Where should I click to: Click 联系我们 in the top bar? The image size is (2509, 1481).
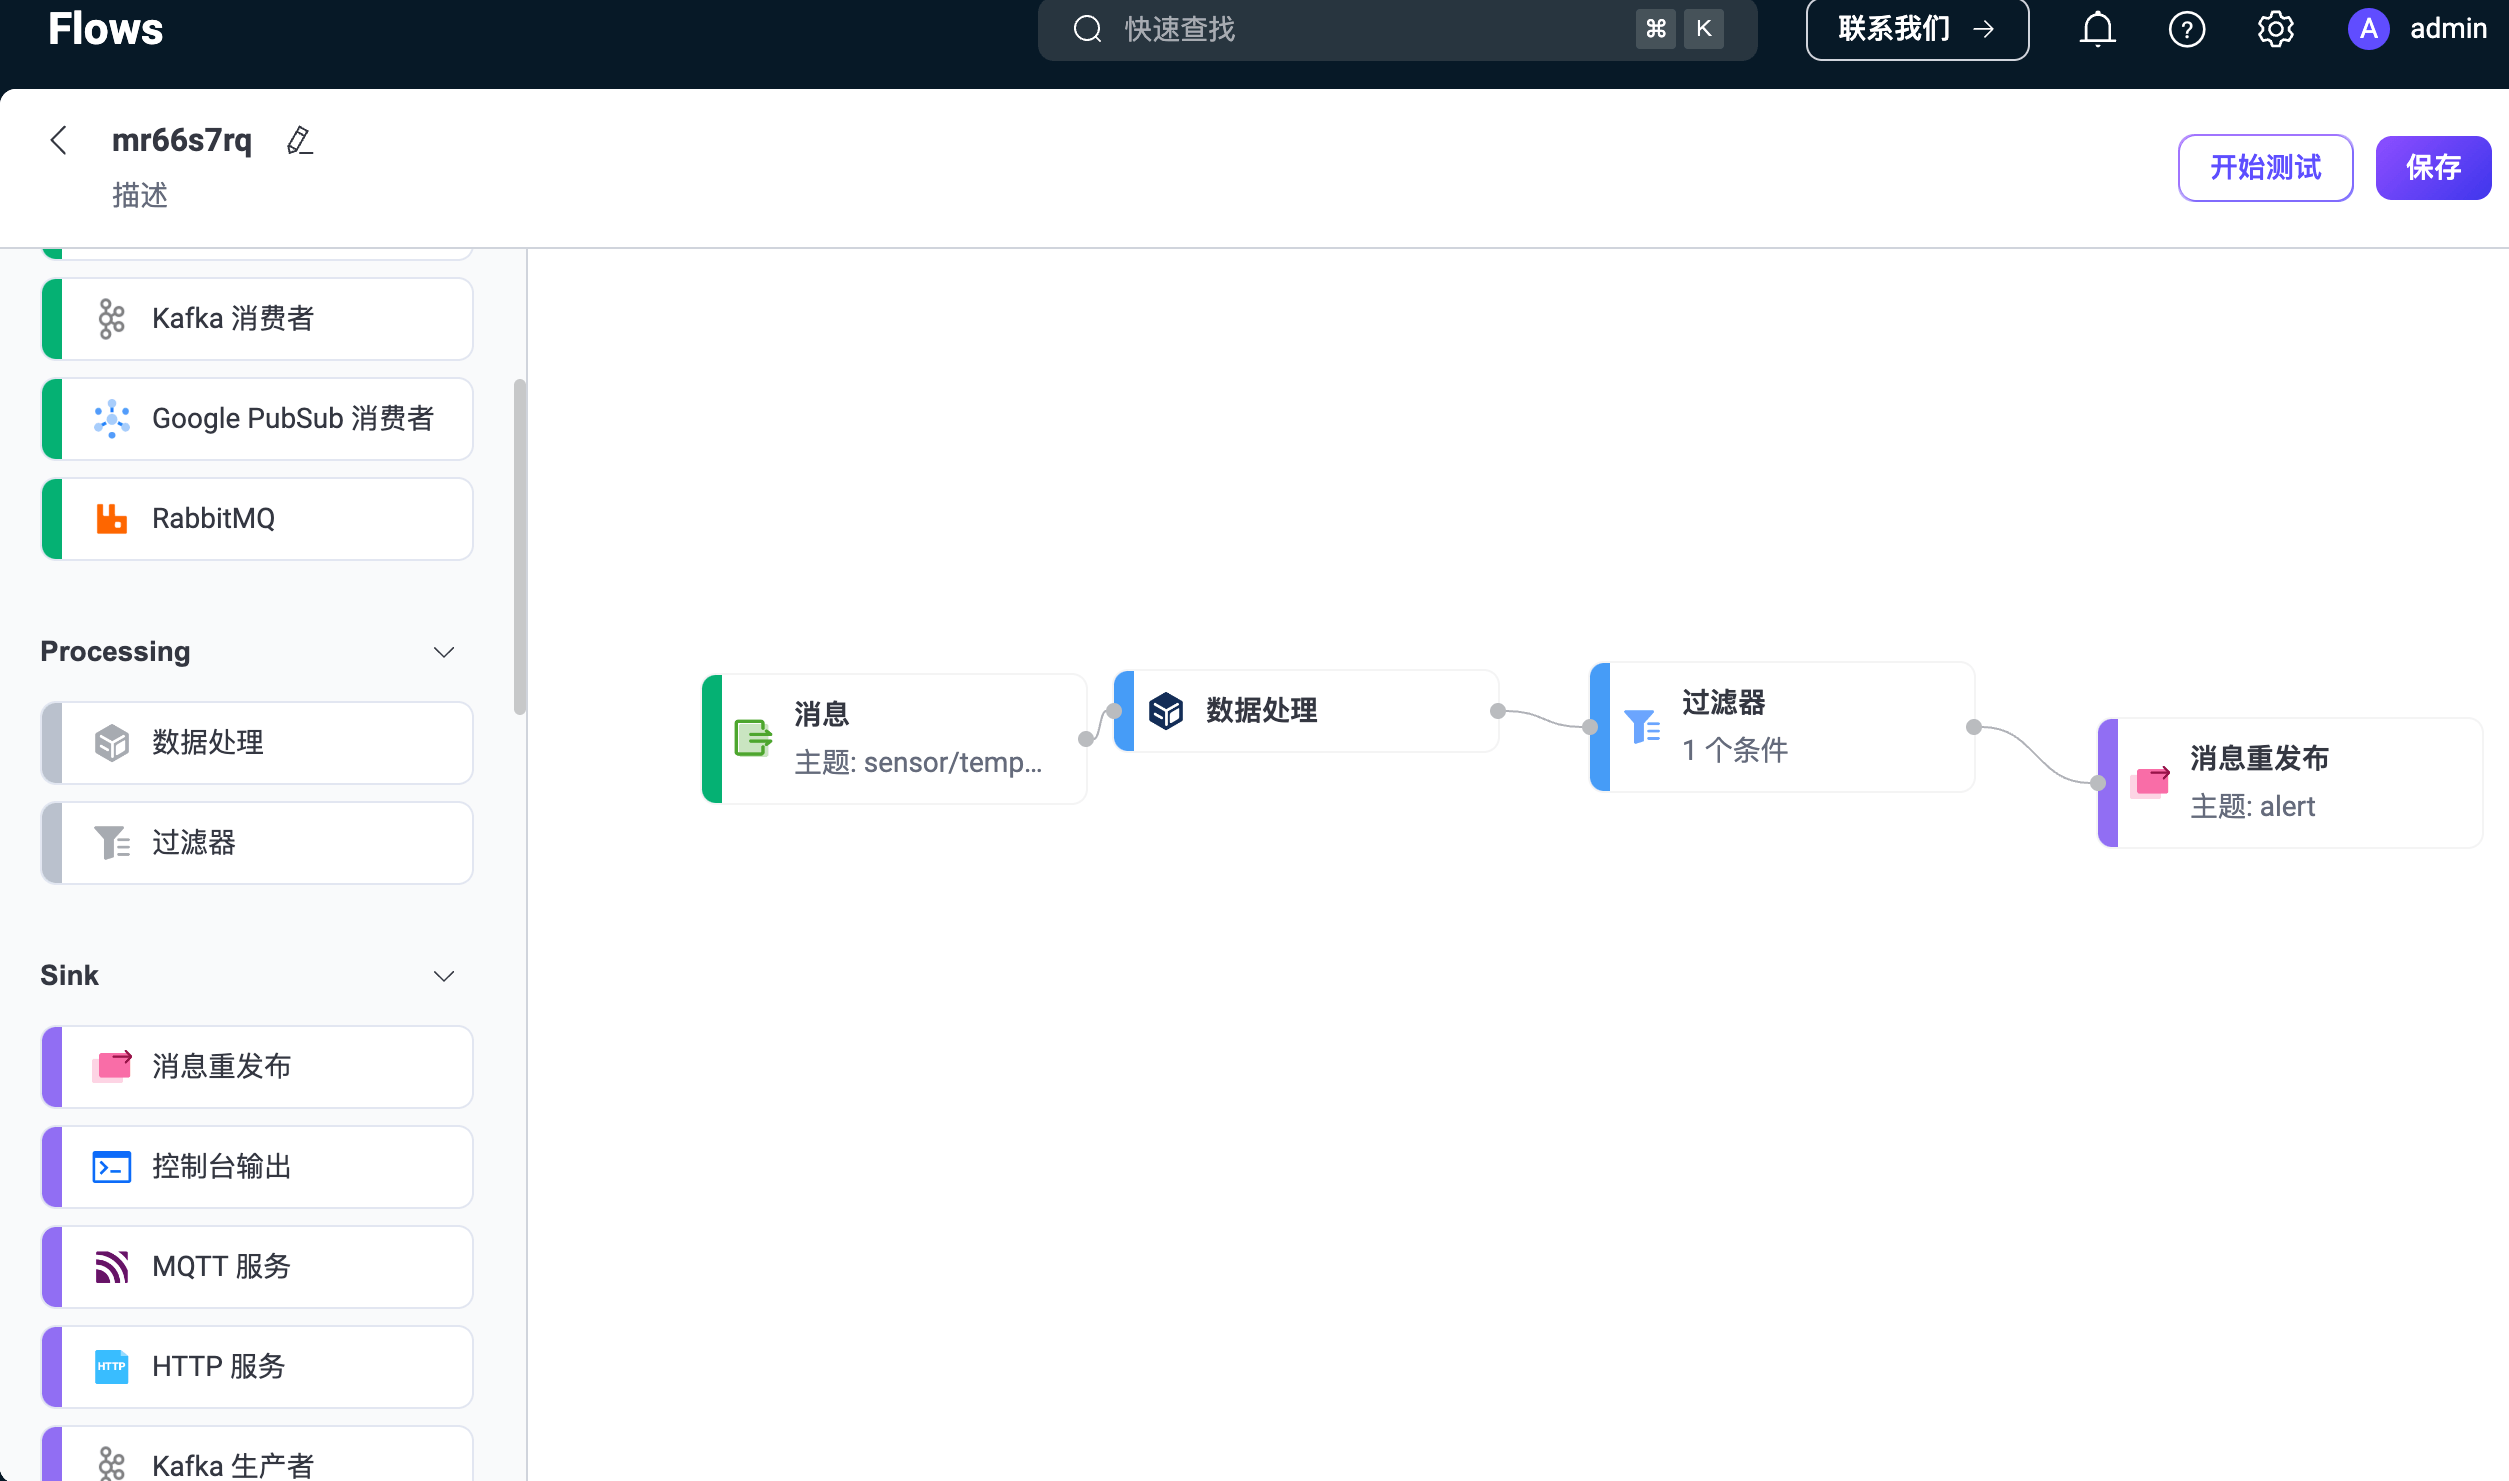pyautogui.click(x=1916, y=29)
